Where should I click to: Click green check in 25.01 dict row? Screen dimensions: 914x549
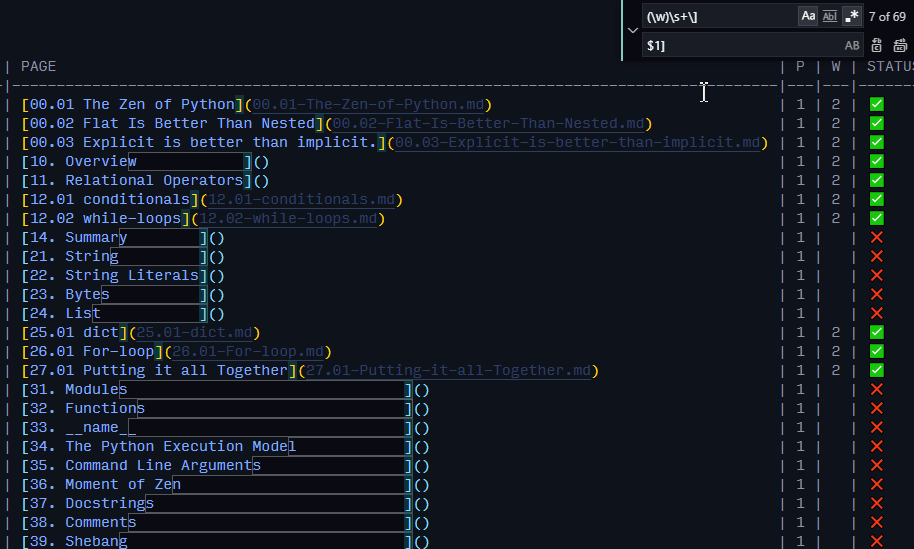click(x=877, y=333)
